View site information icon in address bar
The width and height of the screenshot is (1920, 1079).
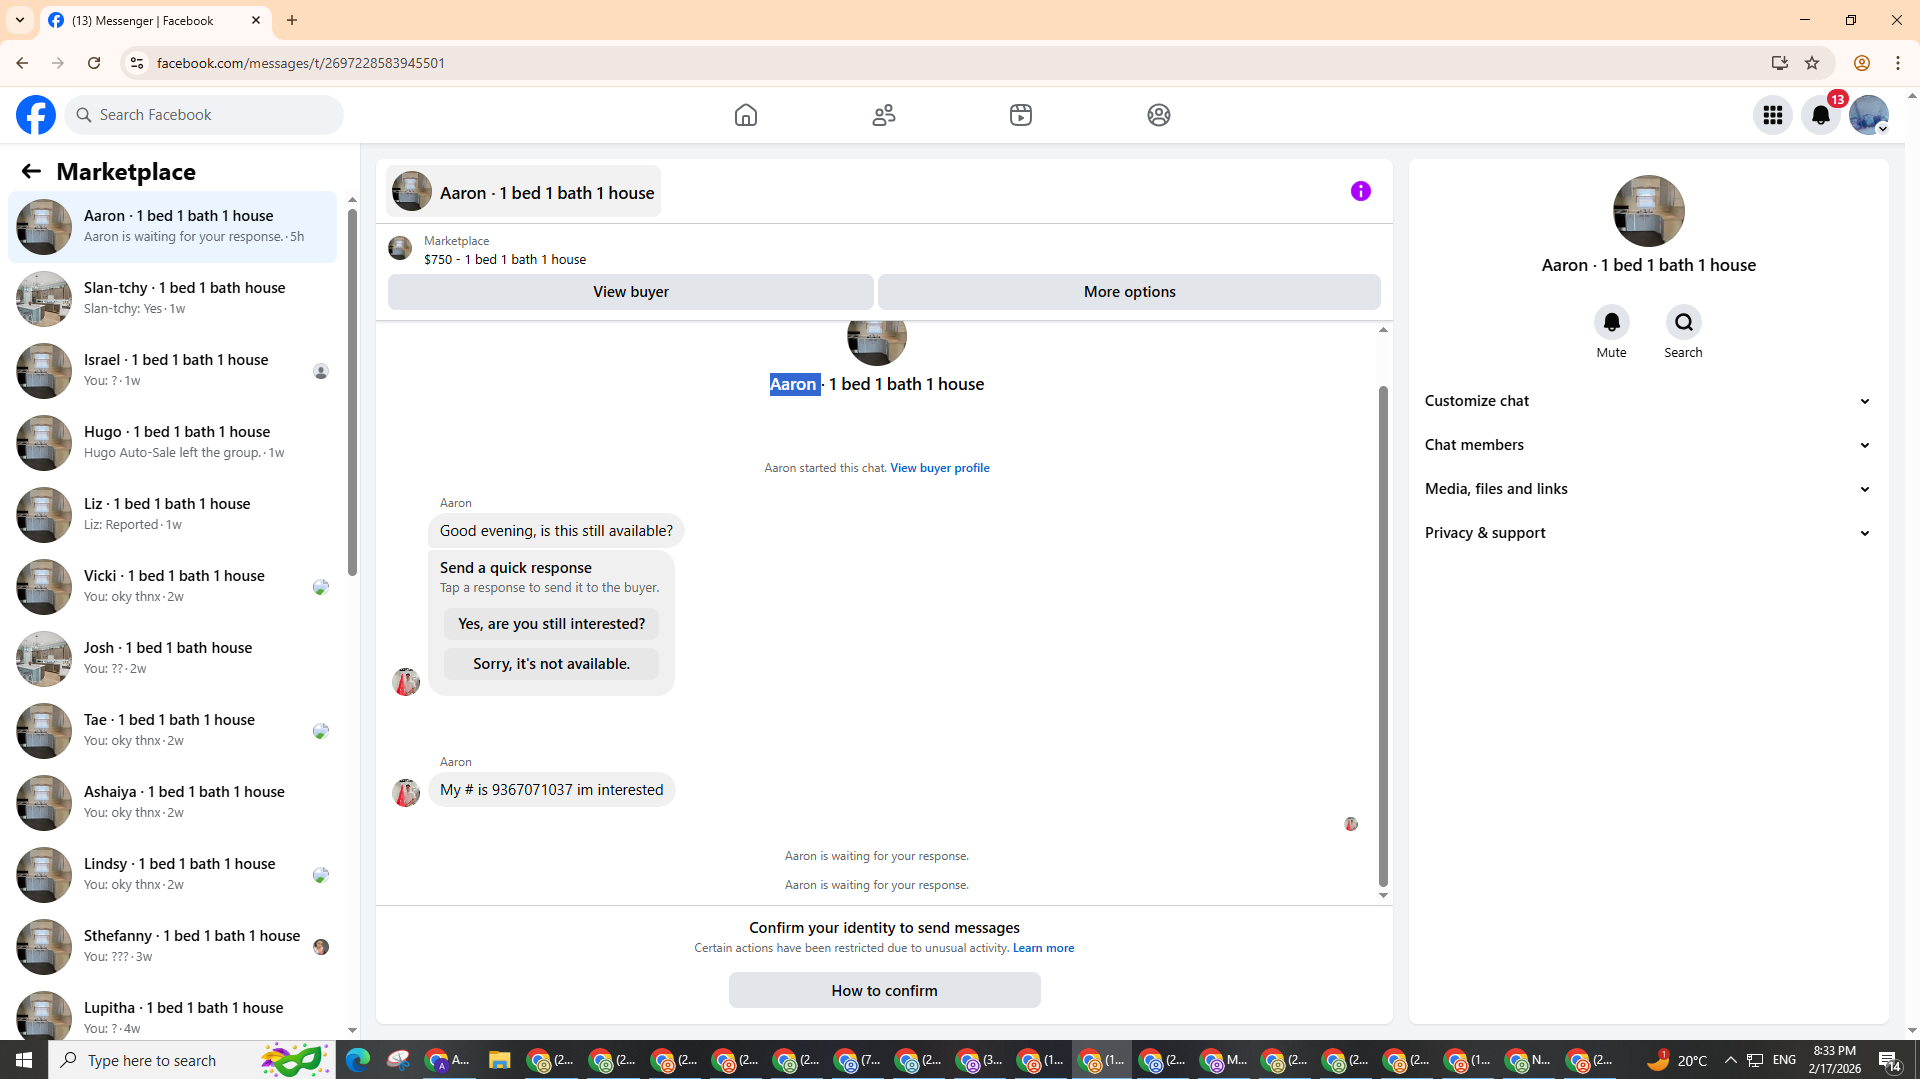(x=137, y=63)
